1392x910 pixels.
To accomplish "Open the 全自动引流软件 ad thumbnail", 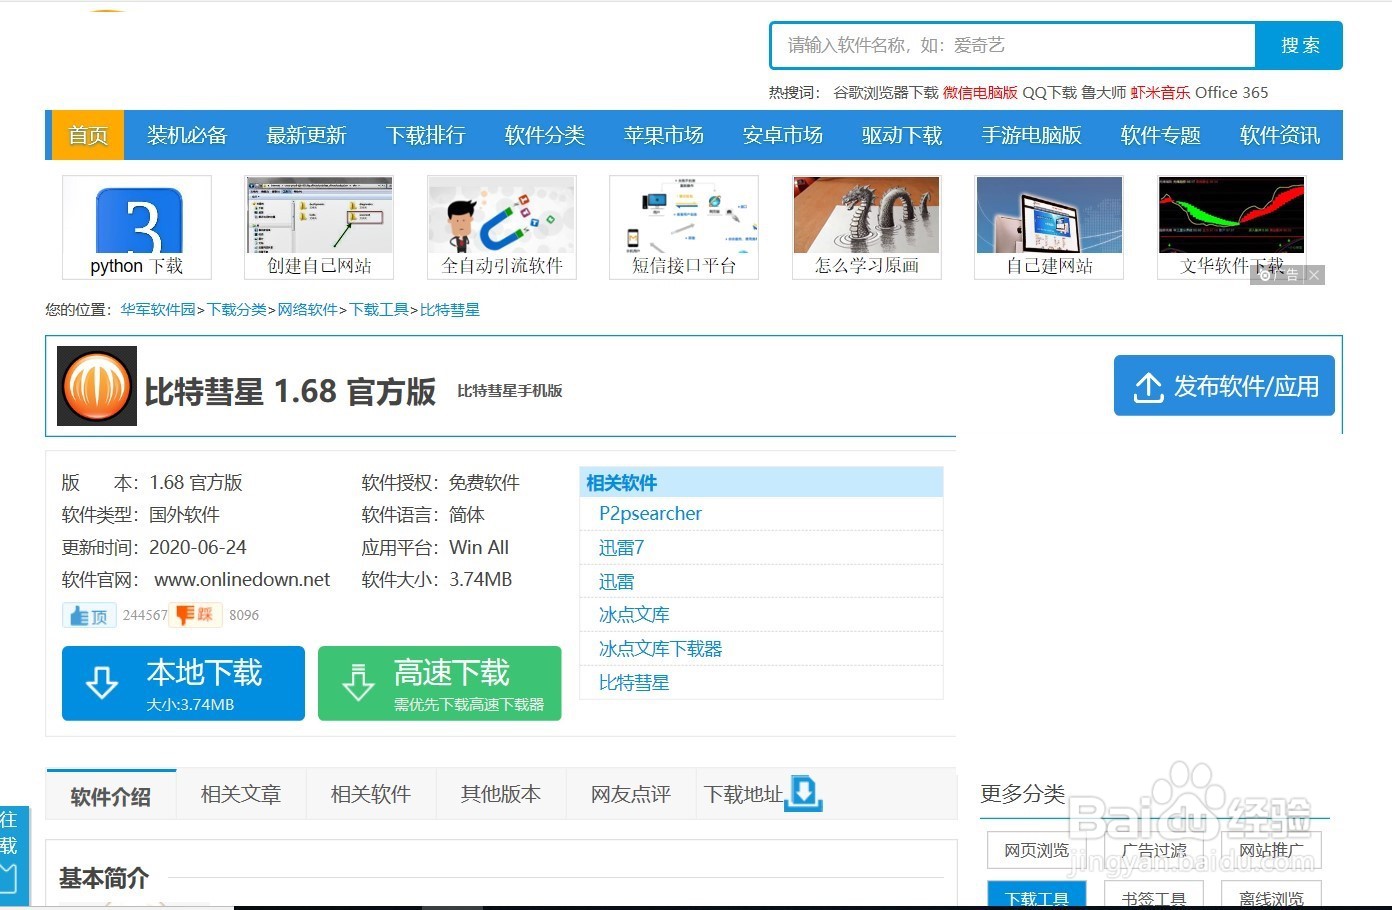I will tap(502, 227).
